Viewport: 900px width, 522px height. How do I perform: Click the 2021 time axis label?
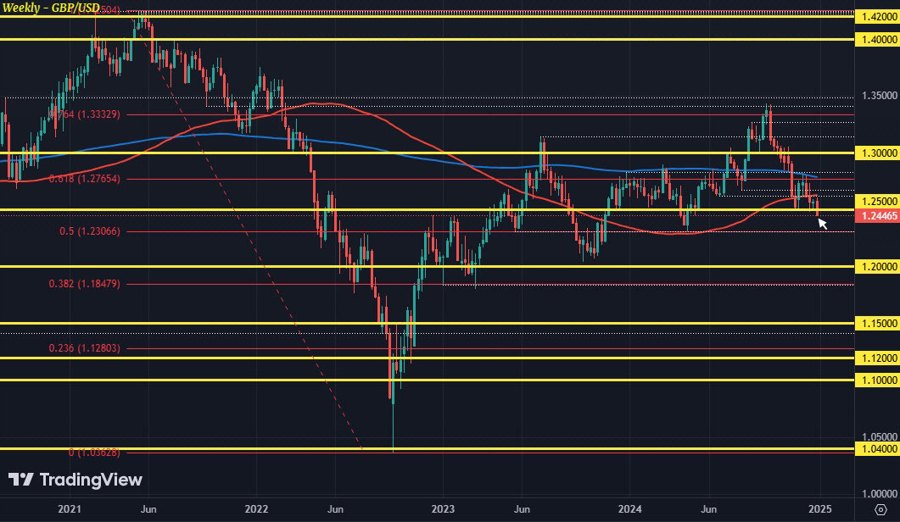click(69, 509)
